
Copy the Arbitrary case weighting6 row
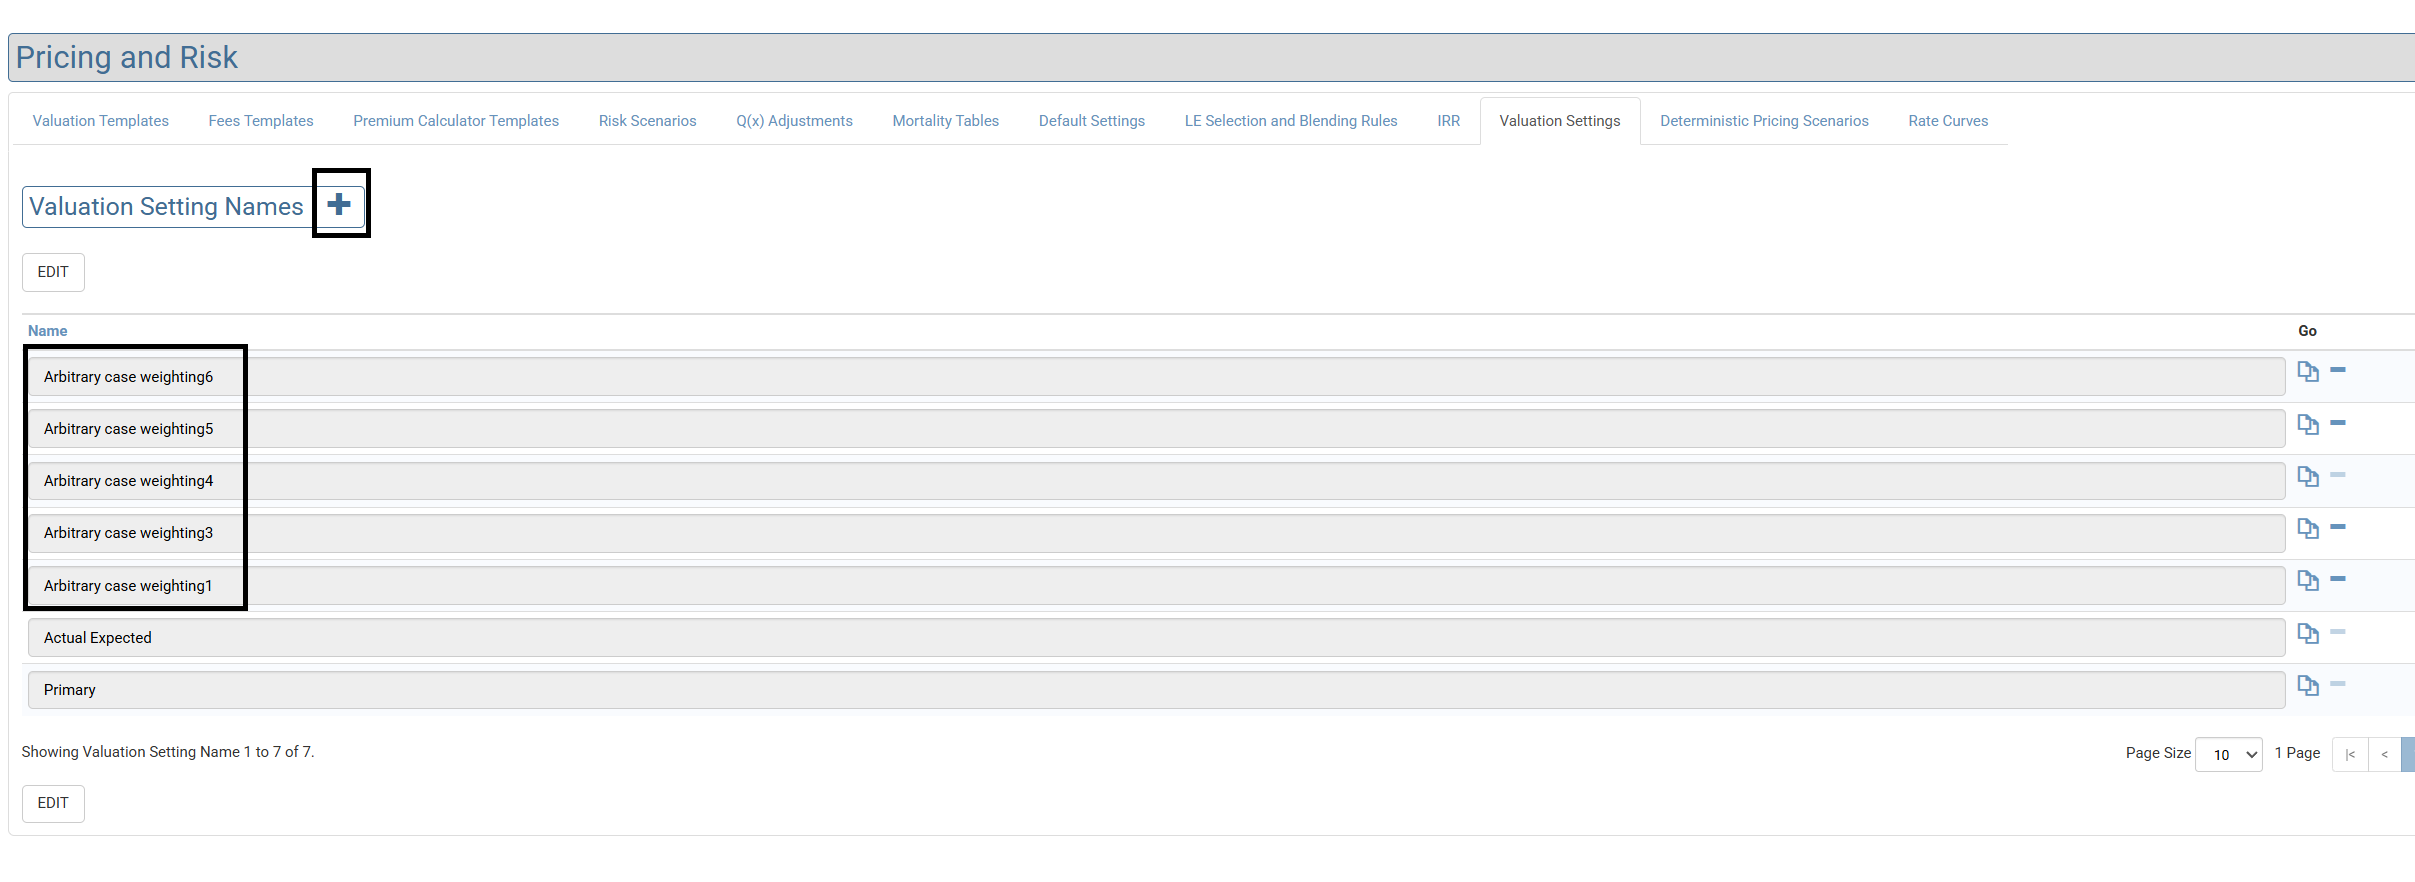[x=2307, y=372]
